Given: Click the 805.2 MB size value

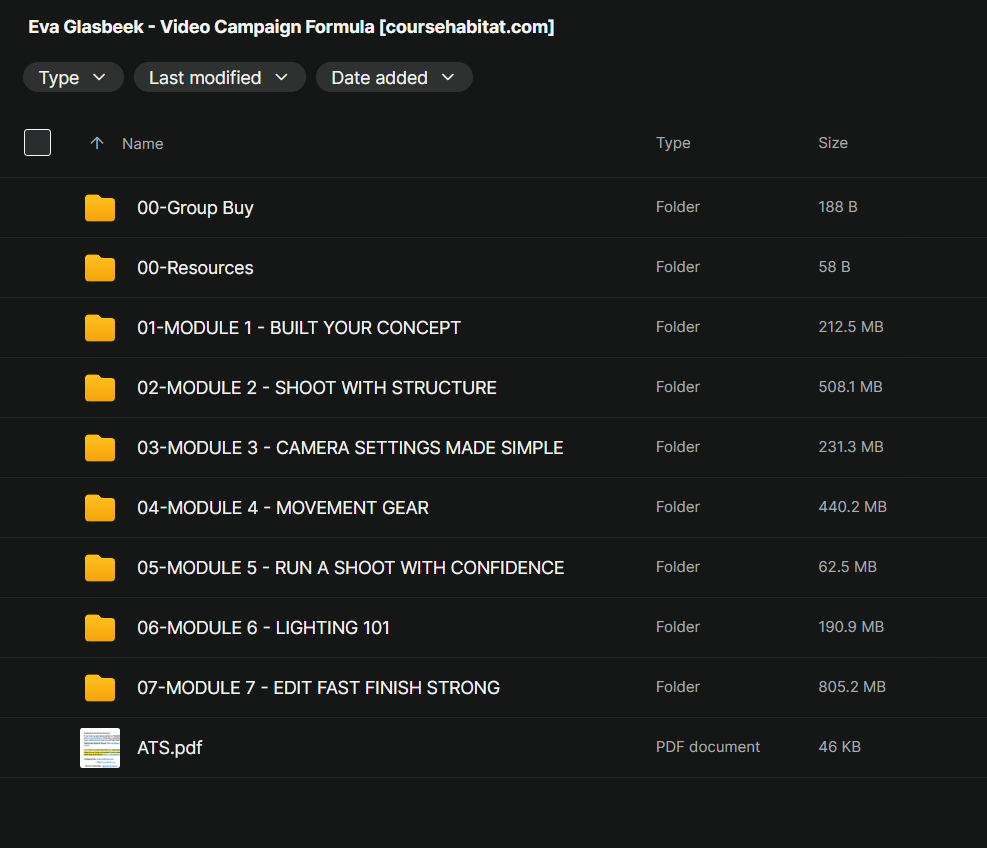Looking at the screenshot, I should click(x=852, y=687).
